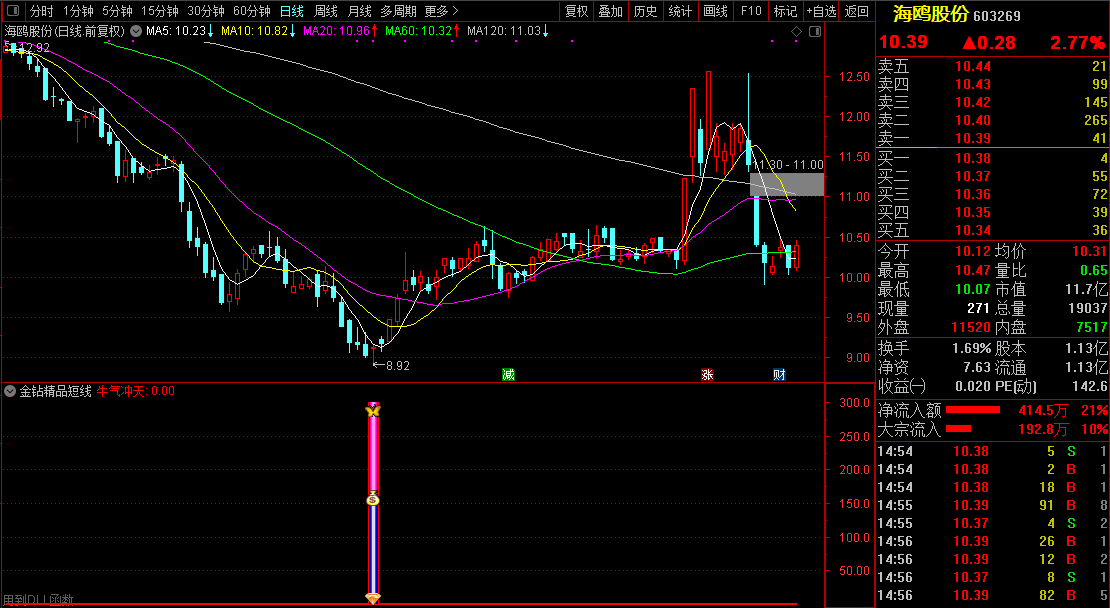Click the panel layout icon in chart header
1110x608 pixels.
tap(814, 31)
